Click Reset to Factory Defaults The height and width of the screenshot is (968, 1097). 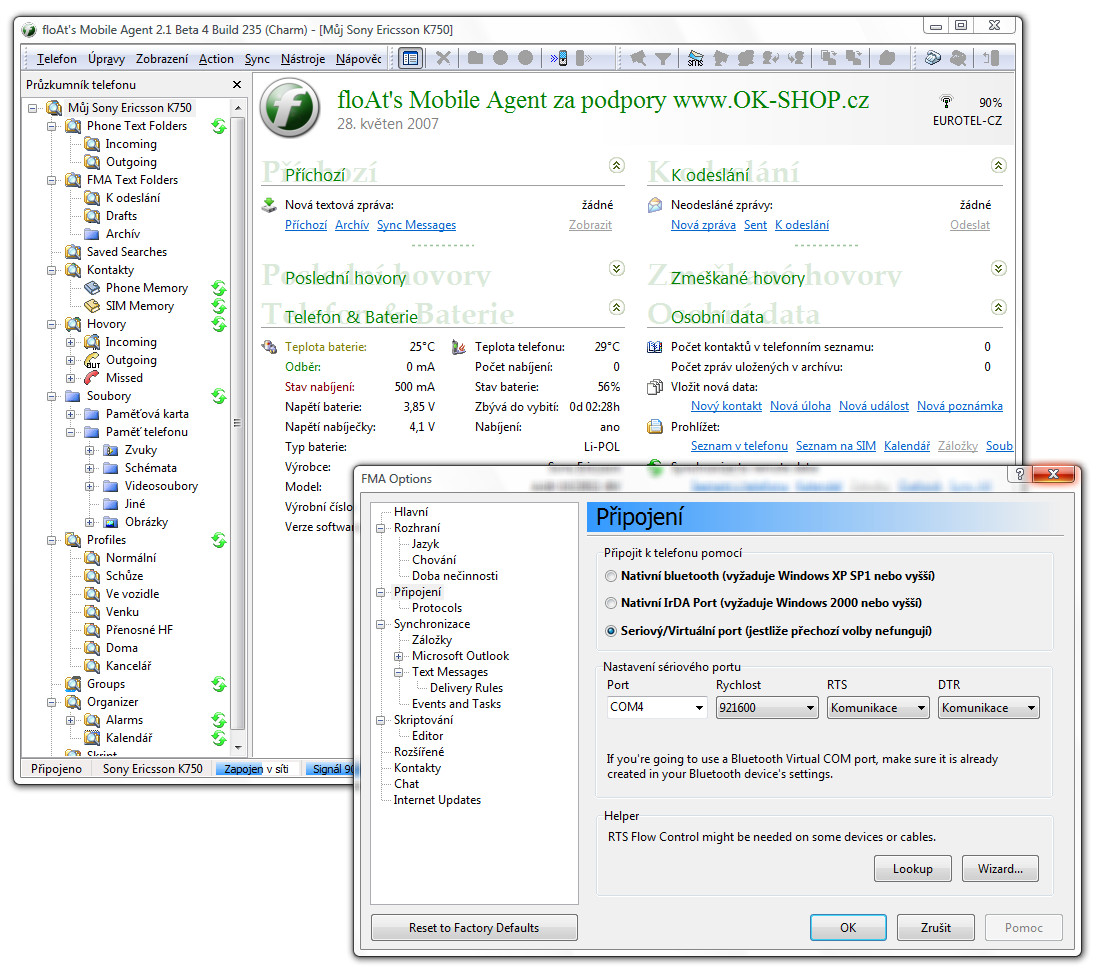tap(474, 927)
